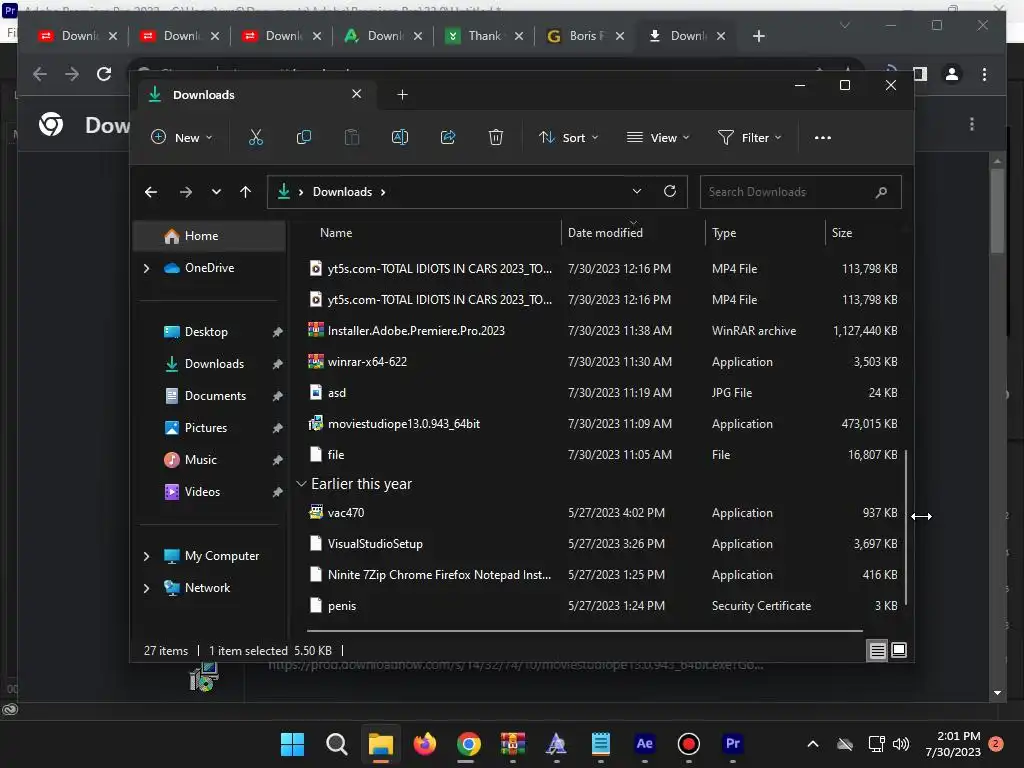Open the Sort dropdown
Viewport: 1024px width, 768px height.
pyautogui.click(x=568, y=137)
